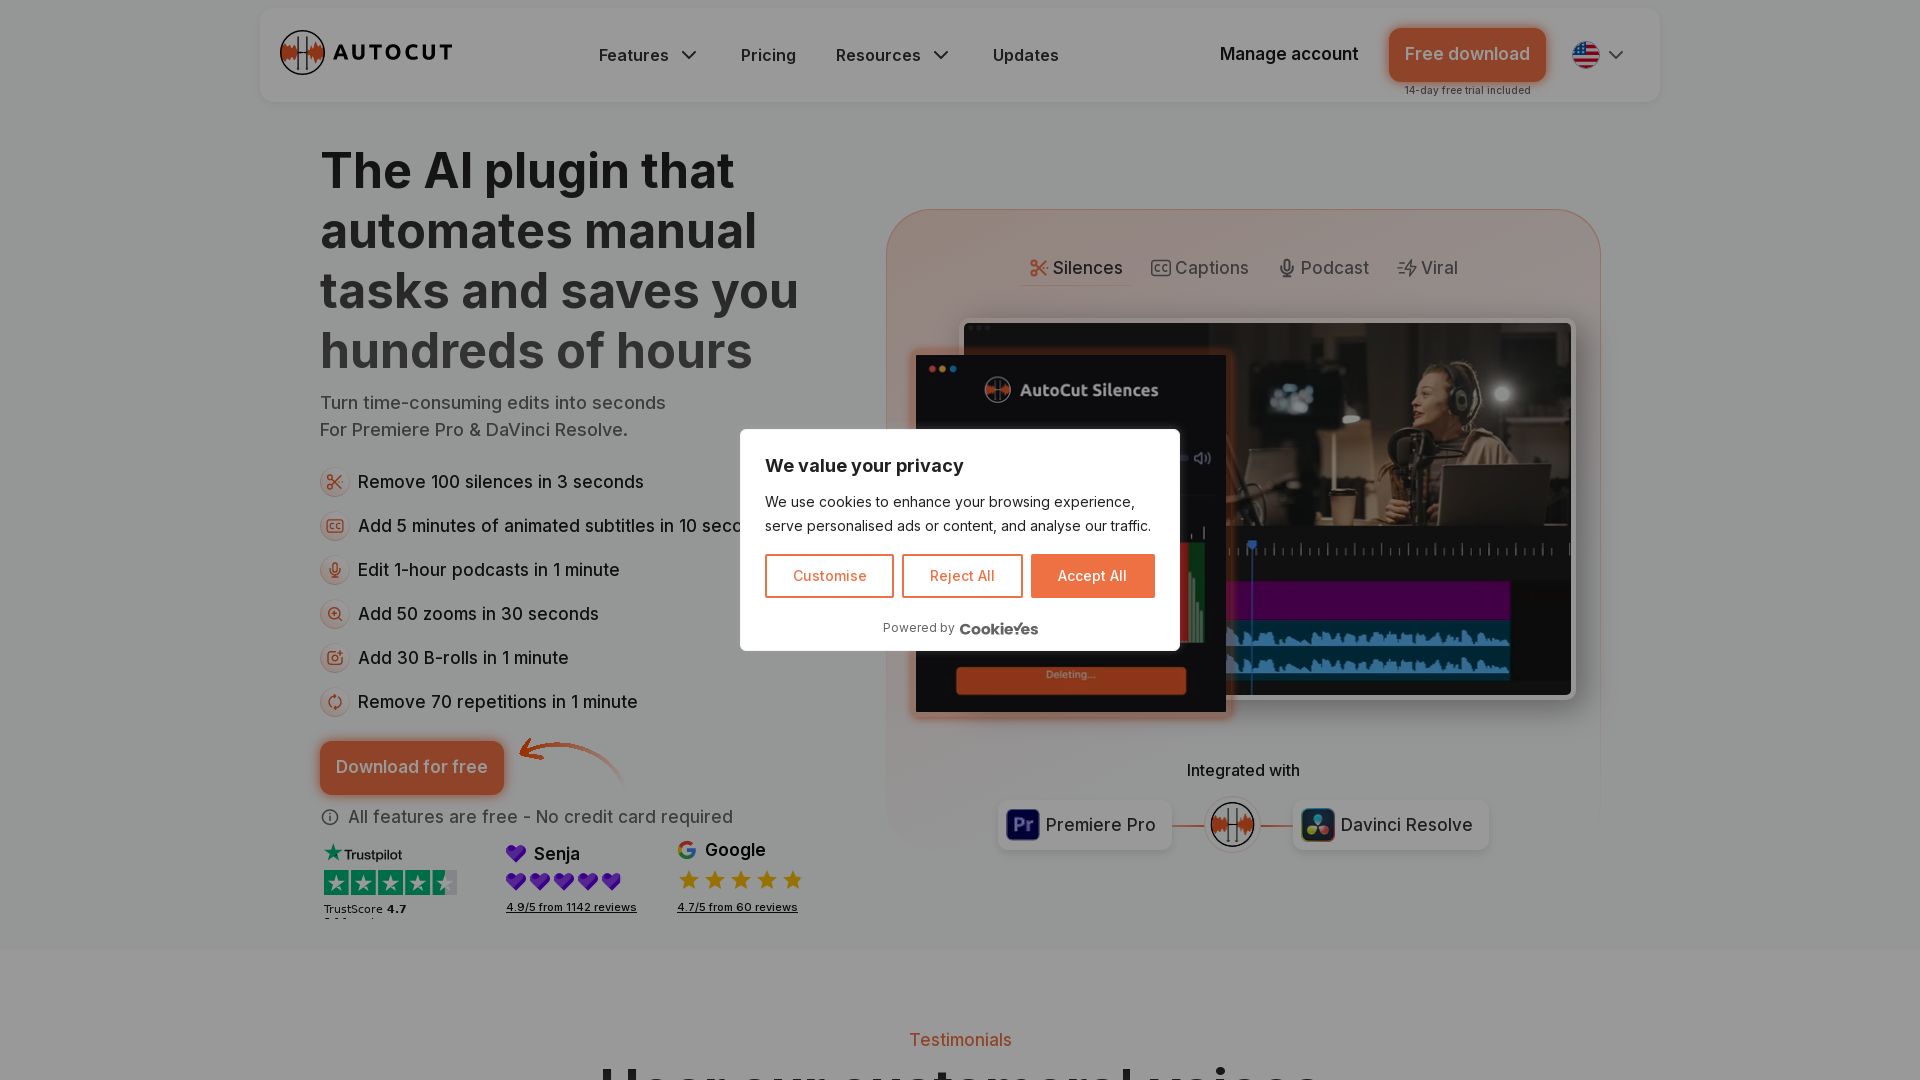Click the Trustpilot star rating
This screenshot has height=1080, width=1920.
point(390,883)
